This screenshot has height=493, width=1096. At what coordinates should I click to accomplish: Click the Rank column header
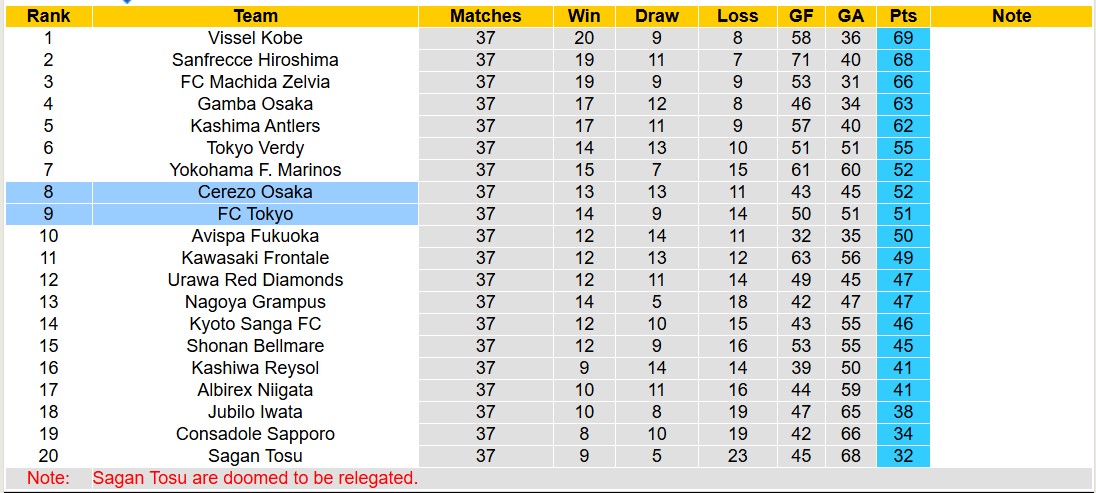click(48, 16)
